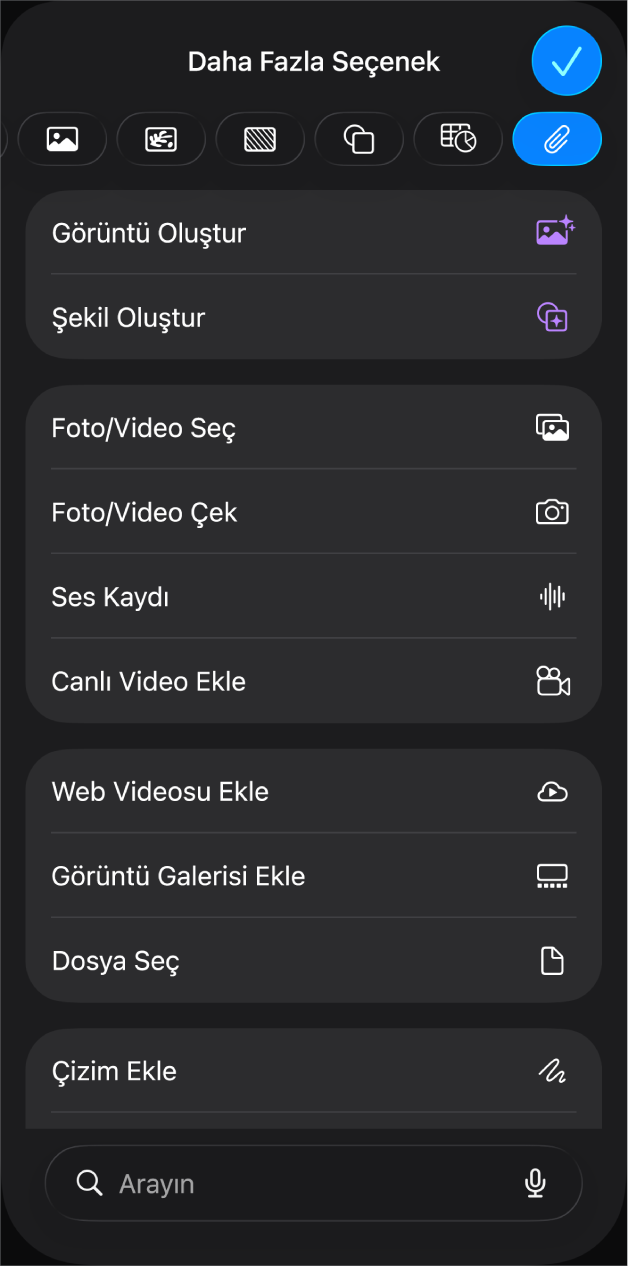
Task: Tap the microphone dictation icon in search
Action: (536, 1184)
